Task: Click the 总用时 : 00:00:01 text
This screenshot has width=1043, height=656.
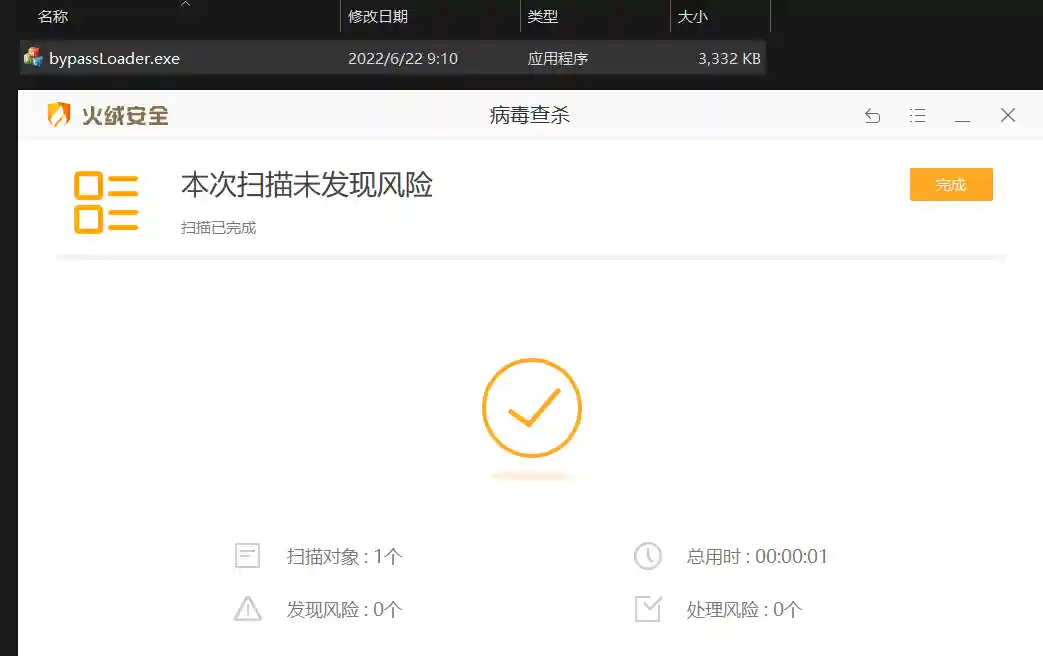Action: pos(757,556)
